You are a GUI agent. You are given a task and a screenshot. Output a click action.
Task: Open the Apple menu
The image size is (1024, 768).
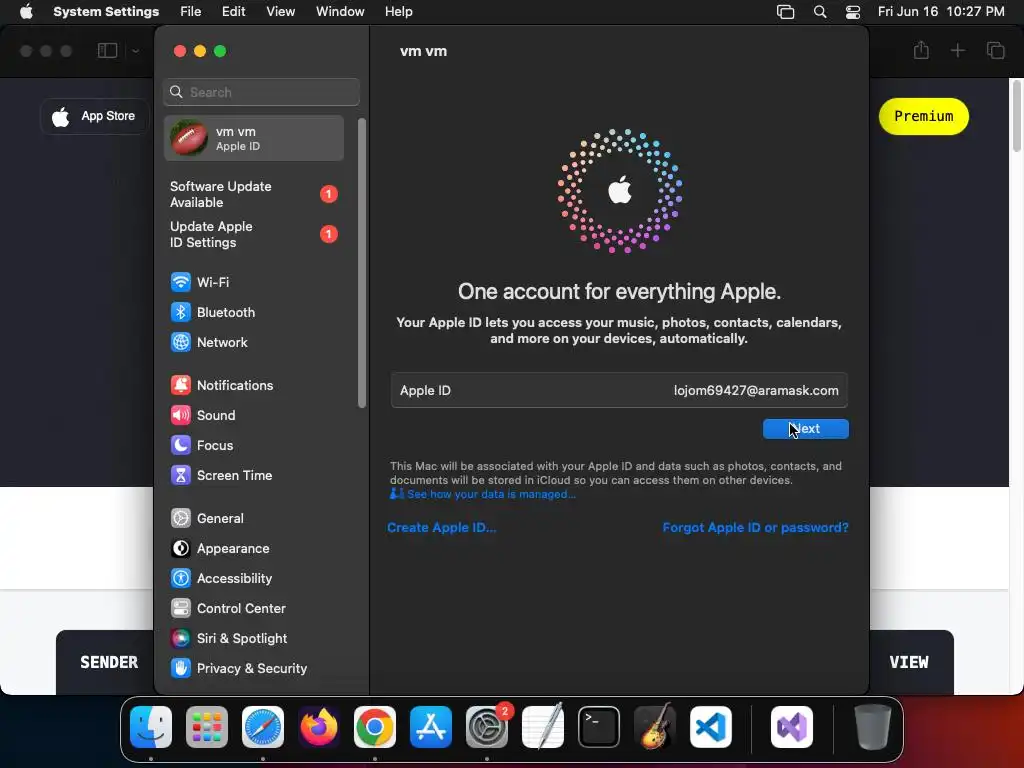(26, 12)
